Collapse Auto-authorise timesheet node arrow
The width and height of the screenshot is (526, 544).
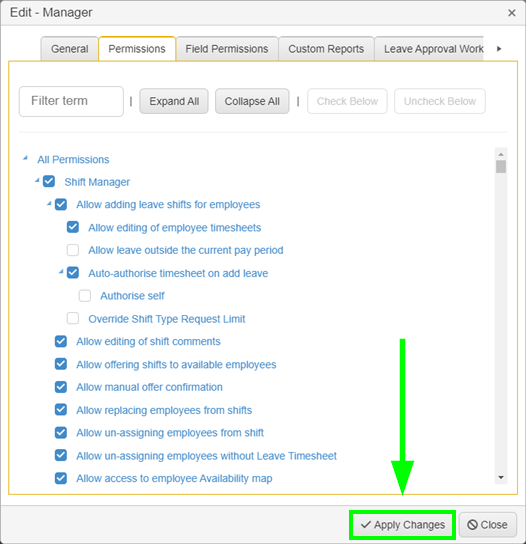pyautogui.click(x=61, y=272)
